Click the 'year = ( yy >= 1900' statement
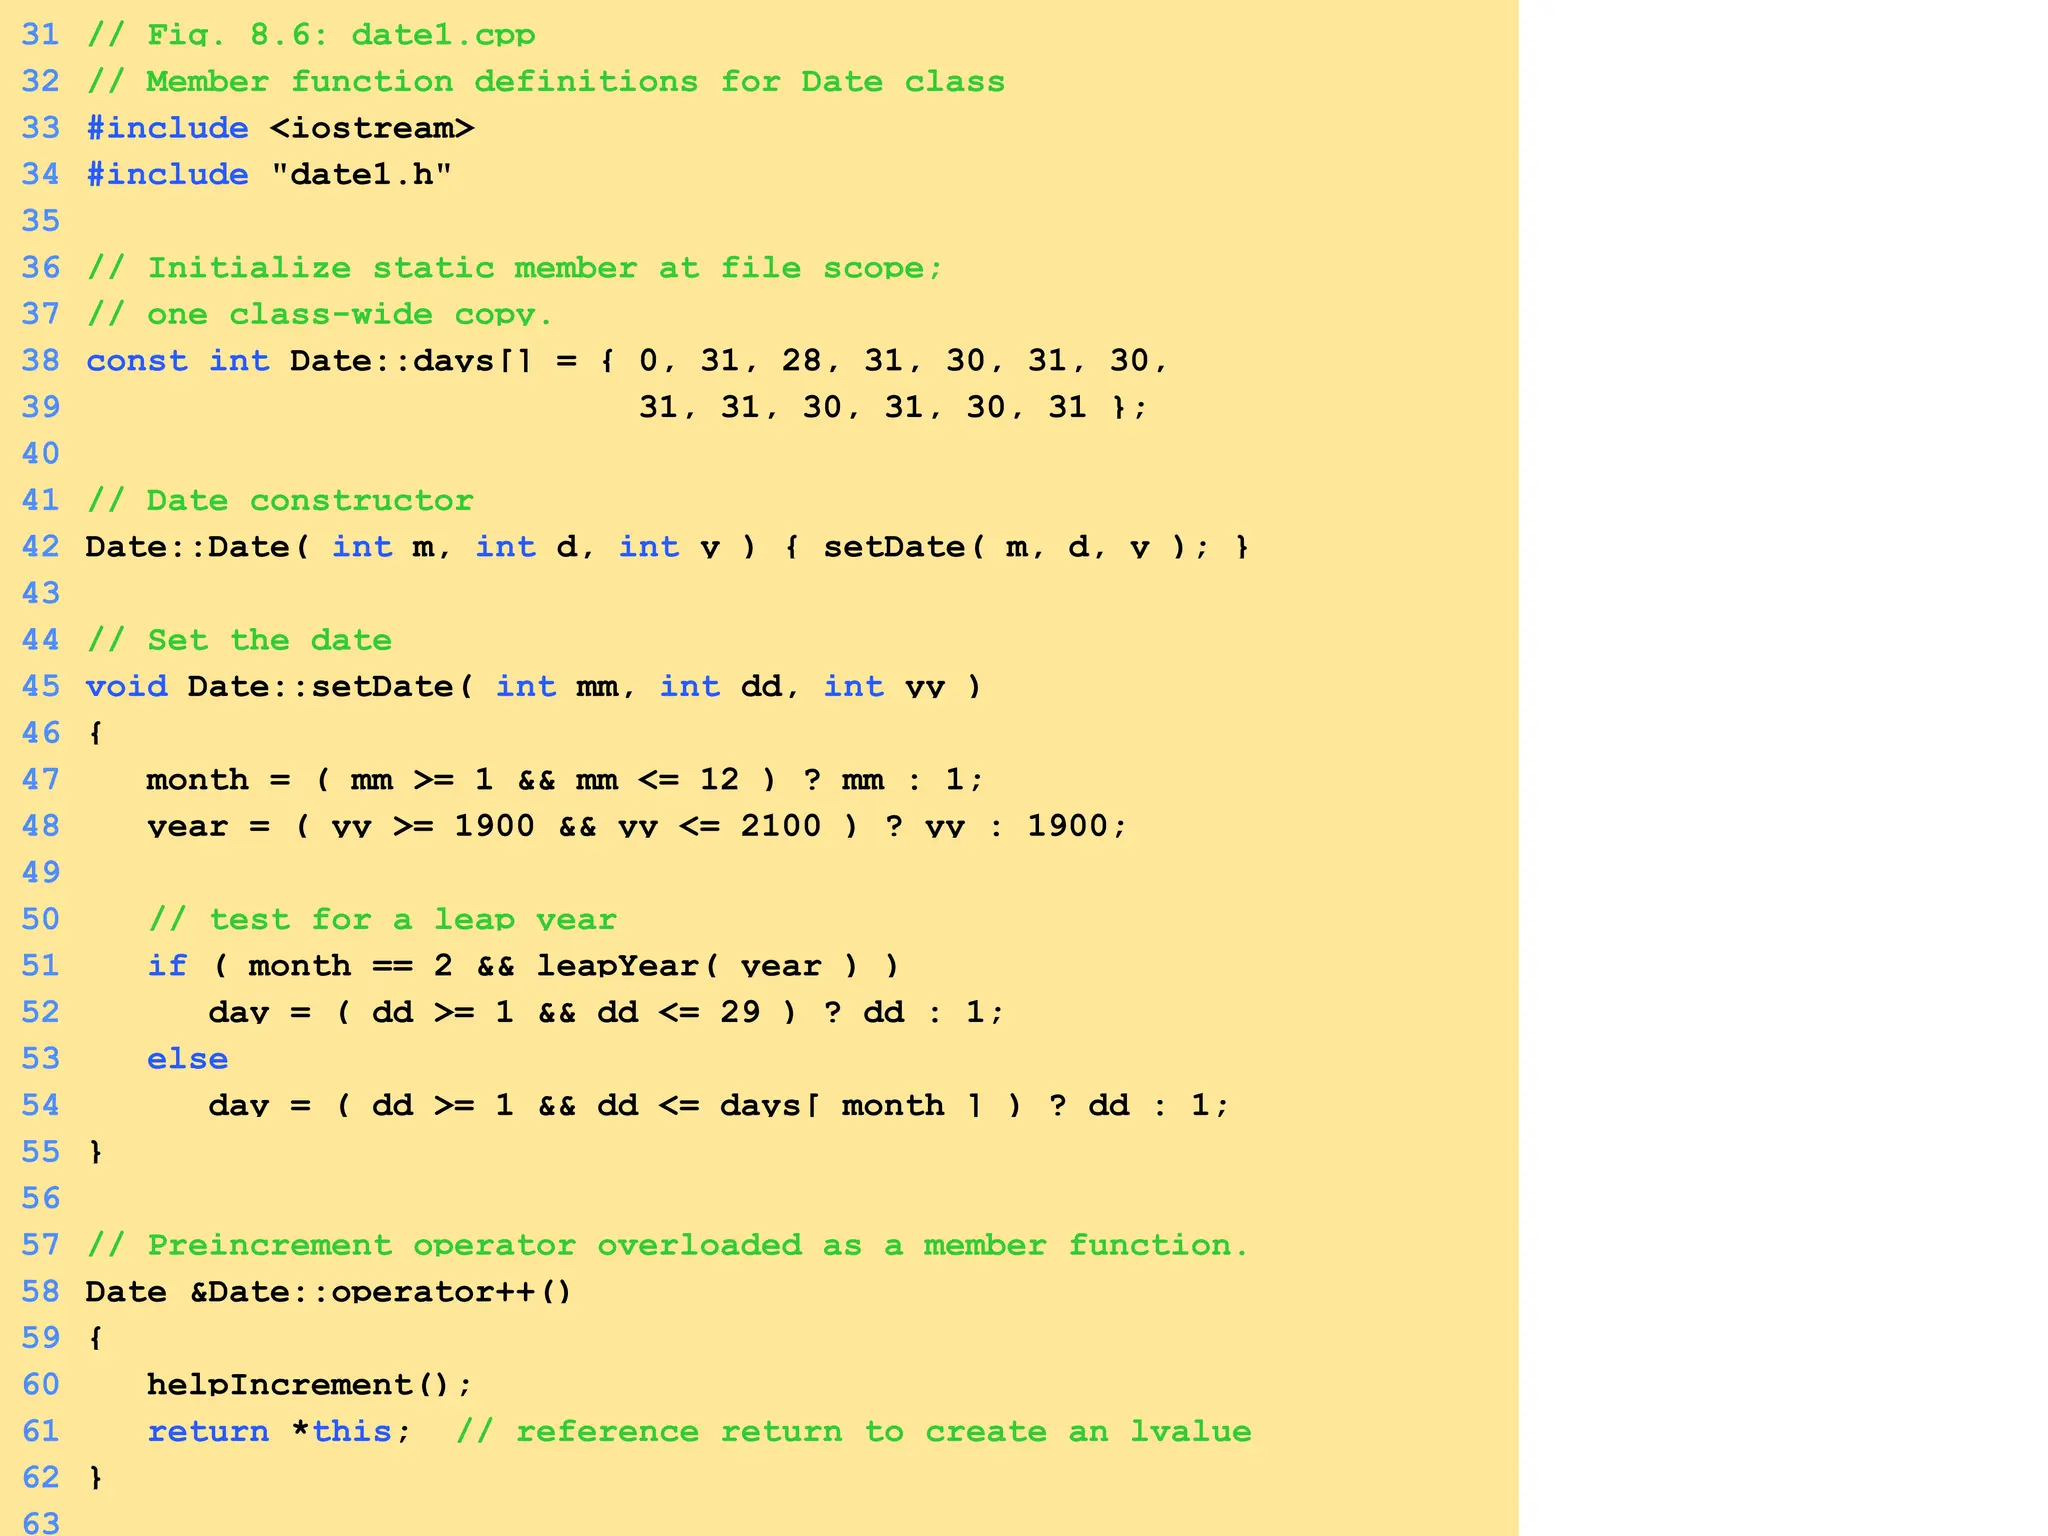The height and width of the screenshot is (1536, 2048). [x=637, y=826]
